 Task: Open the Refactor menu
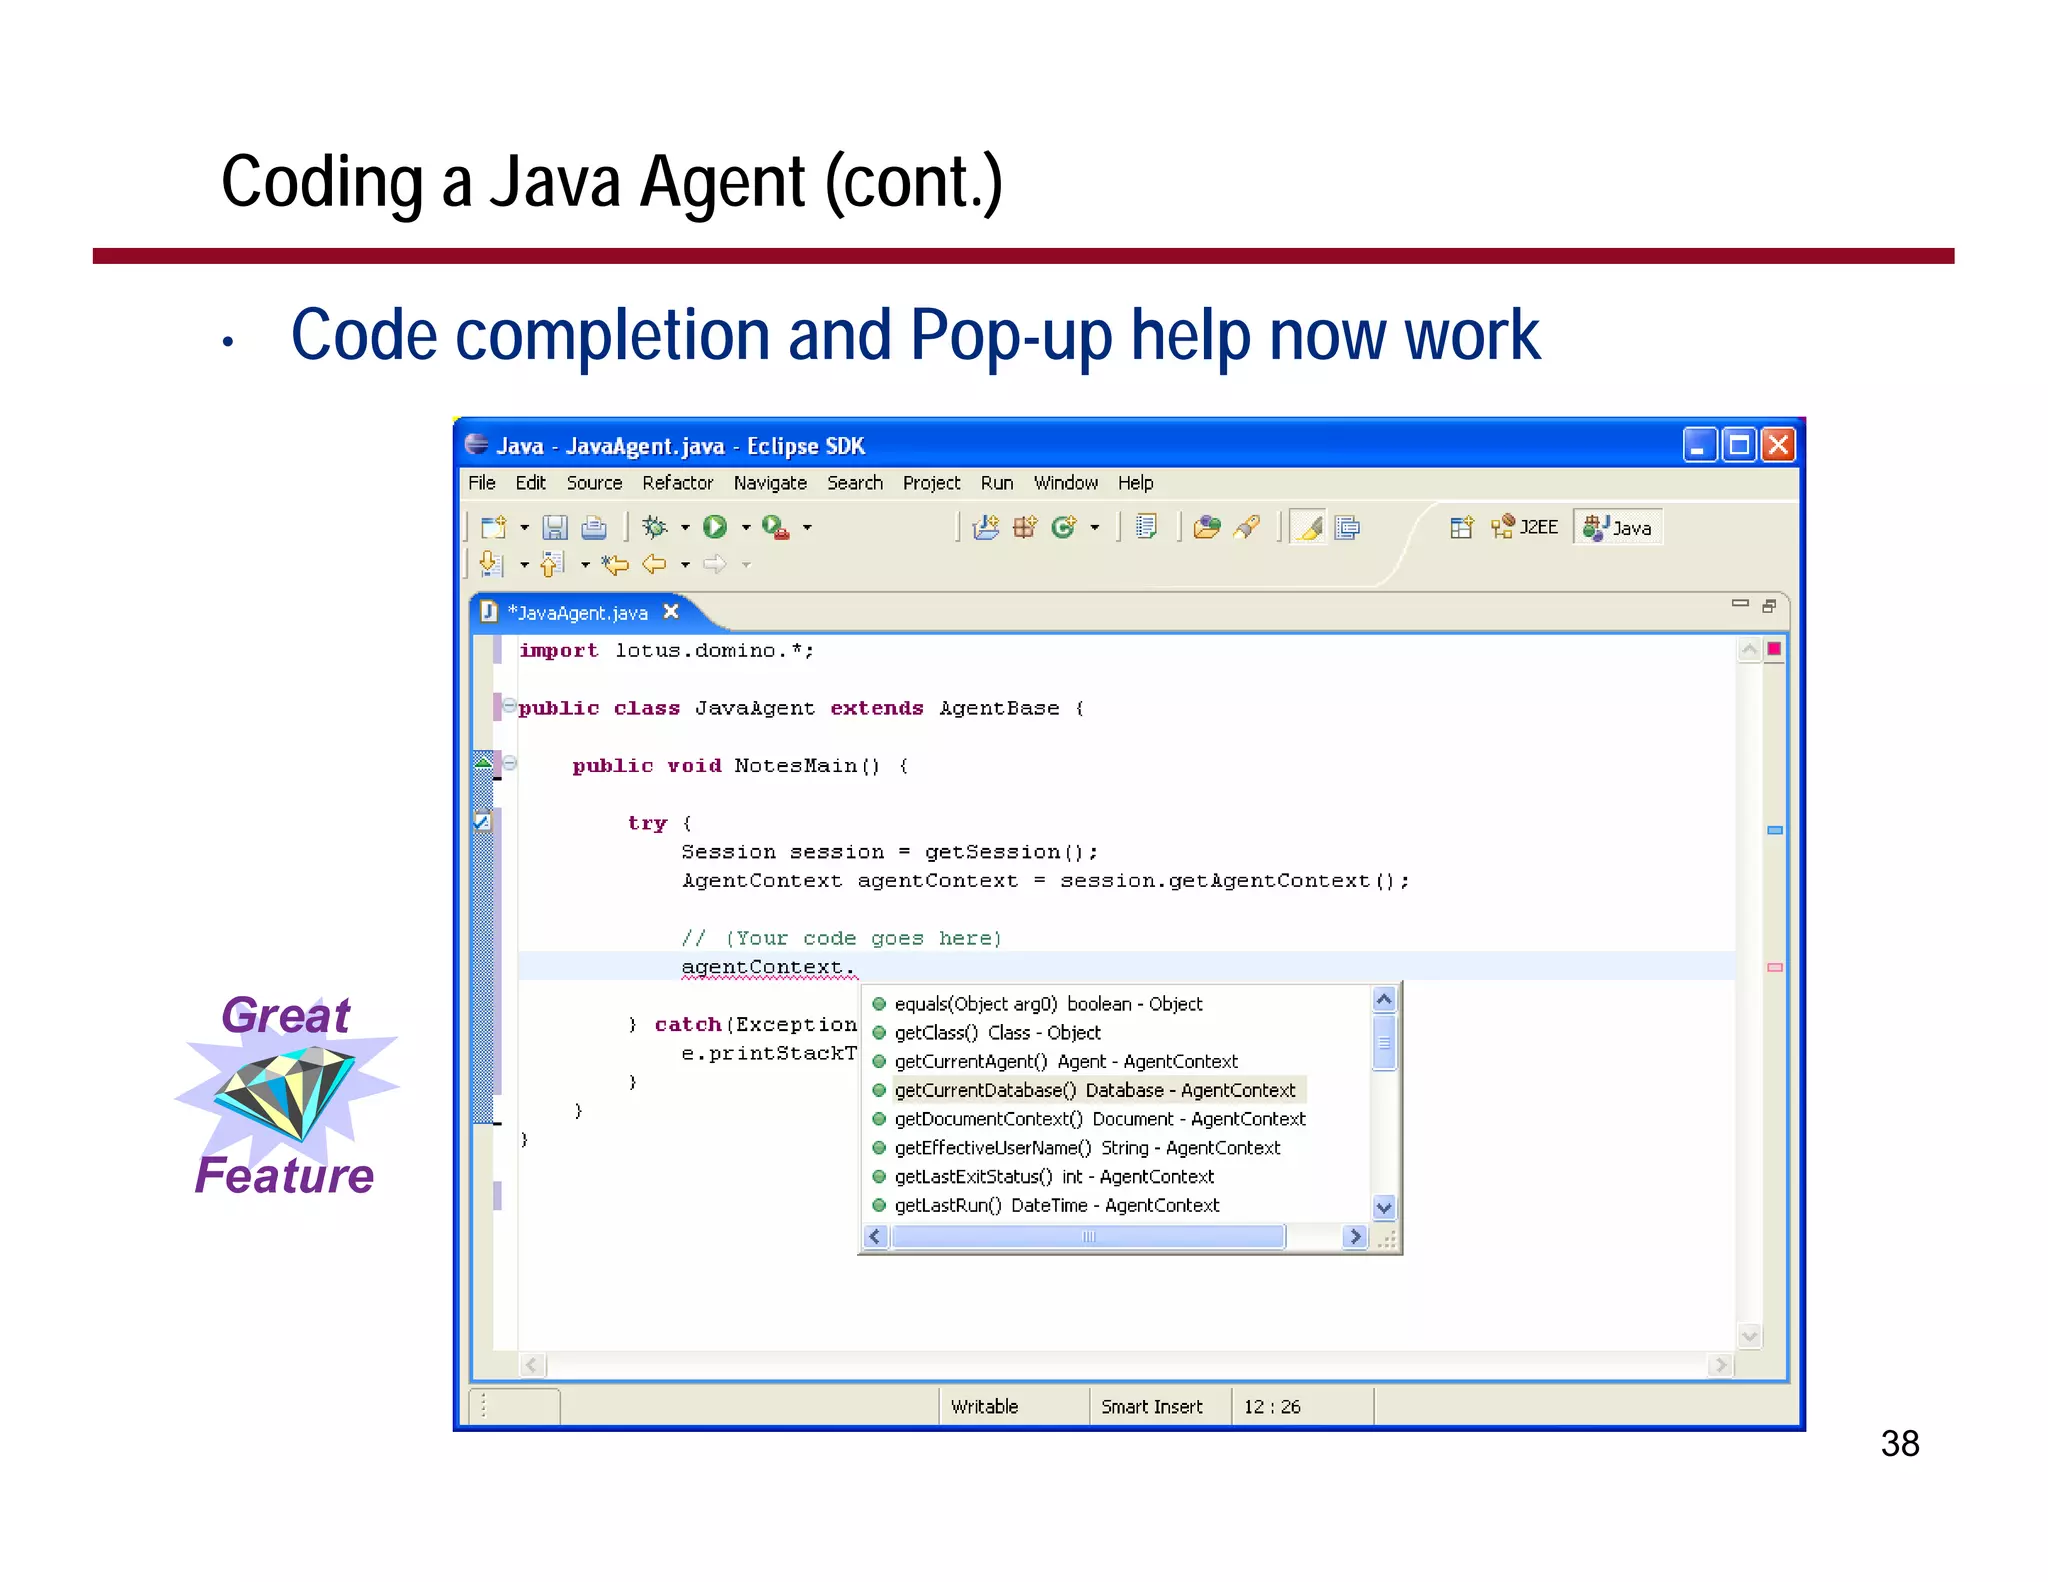pos(678,483)
